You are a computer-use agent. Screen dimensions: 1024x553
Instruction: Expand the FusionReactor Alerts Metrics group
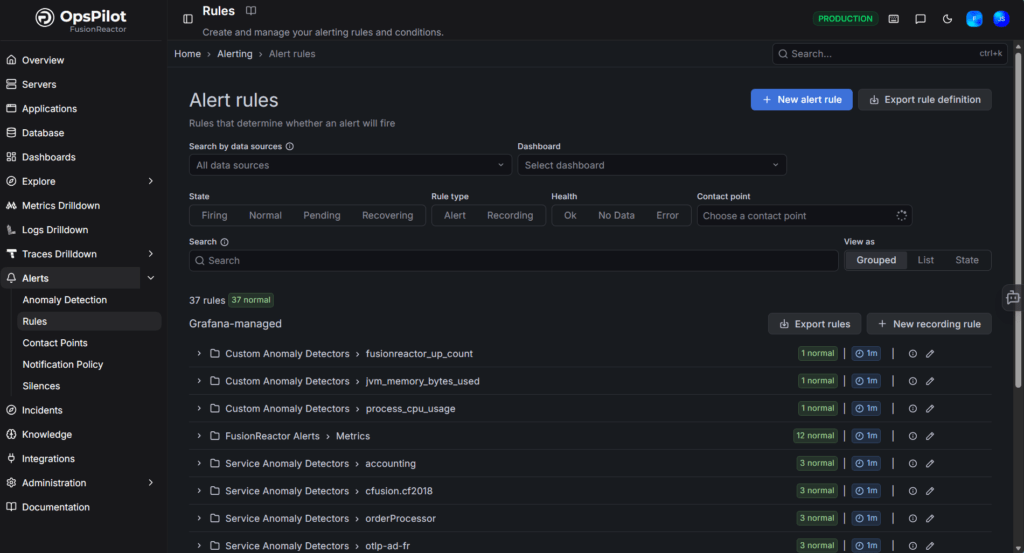coord(199,436)
